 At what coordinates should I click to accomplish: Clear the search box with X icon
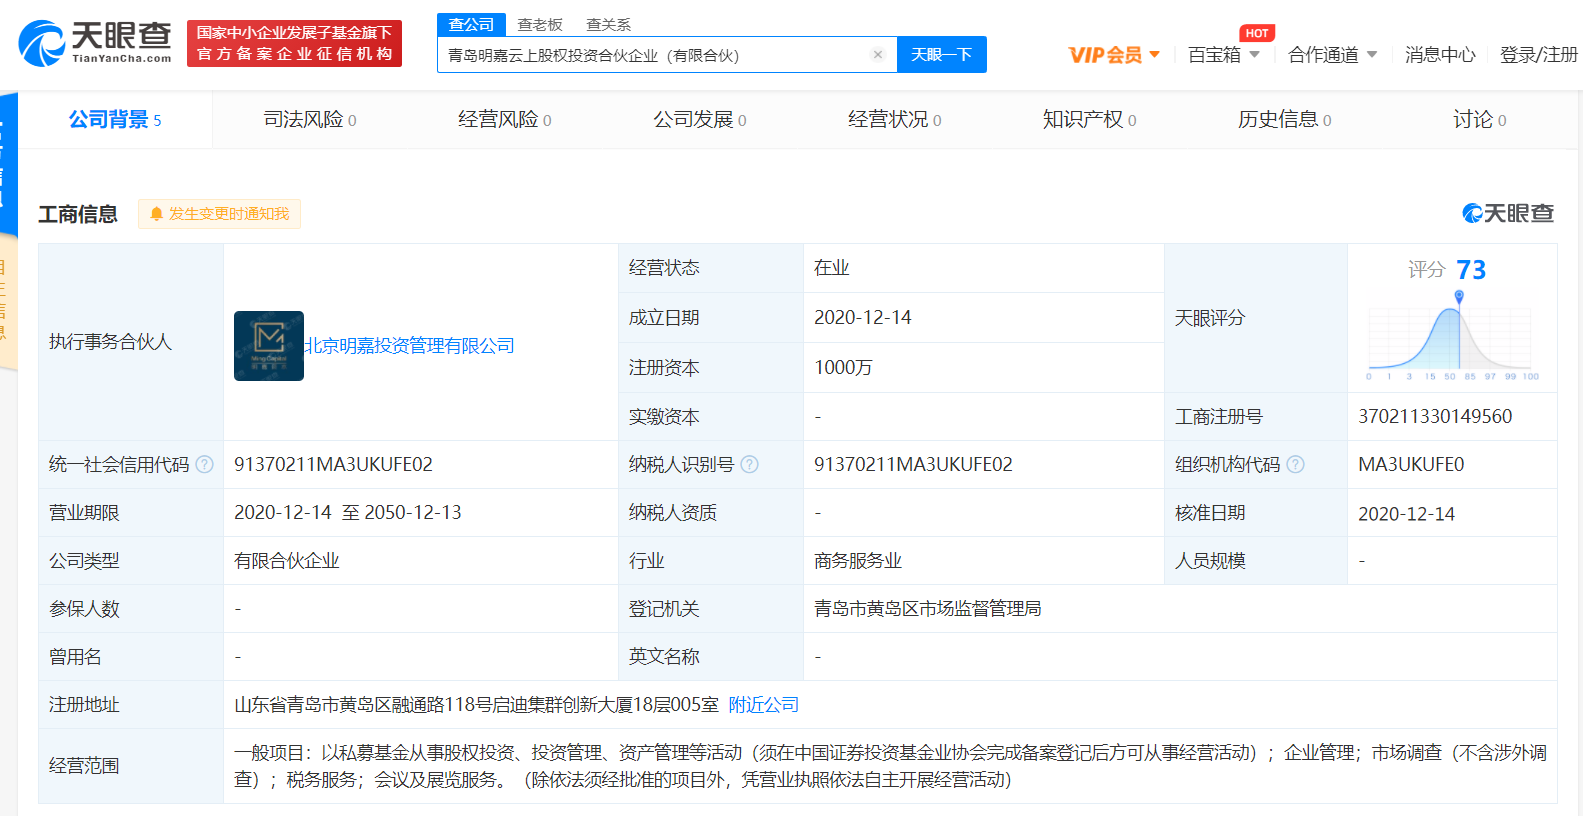point(878,55)
